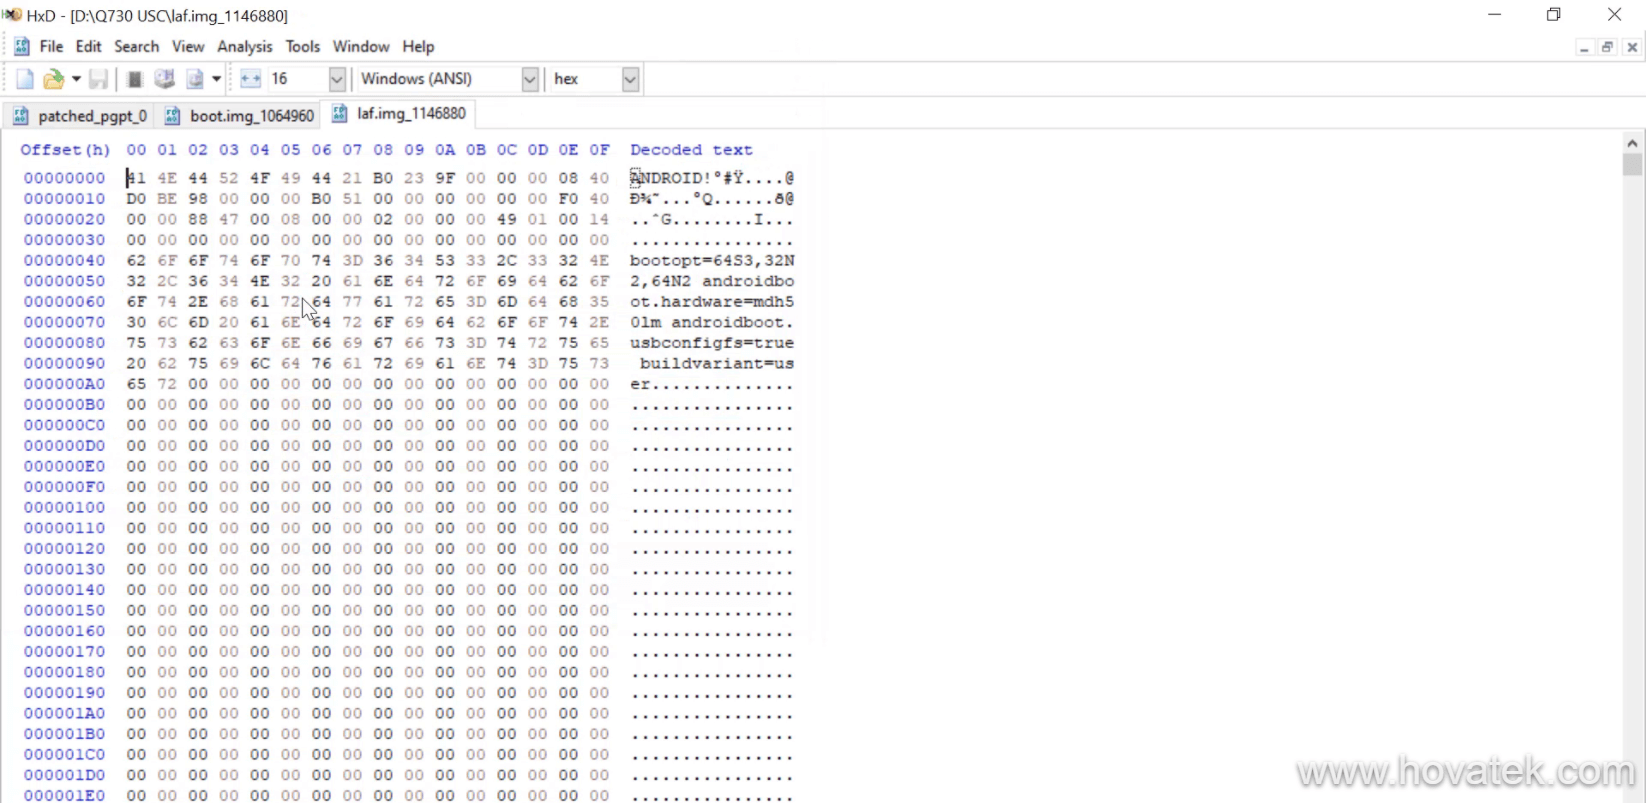Minimize the inner document window

point(1584,47)
